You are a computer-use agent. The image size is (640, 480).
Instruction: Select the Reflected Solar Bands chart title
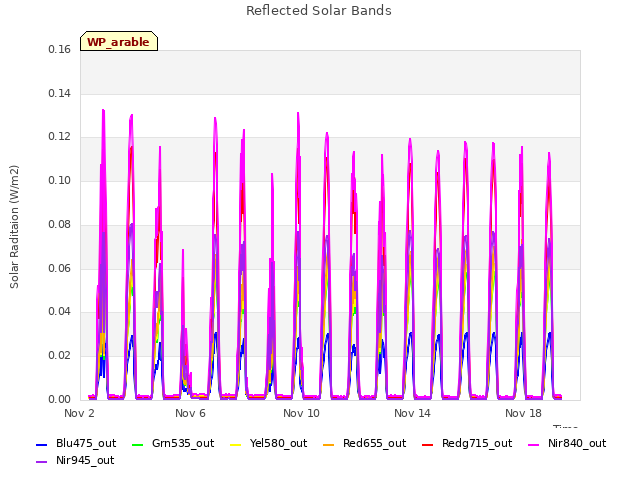pos(319,11)
